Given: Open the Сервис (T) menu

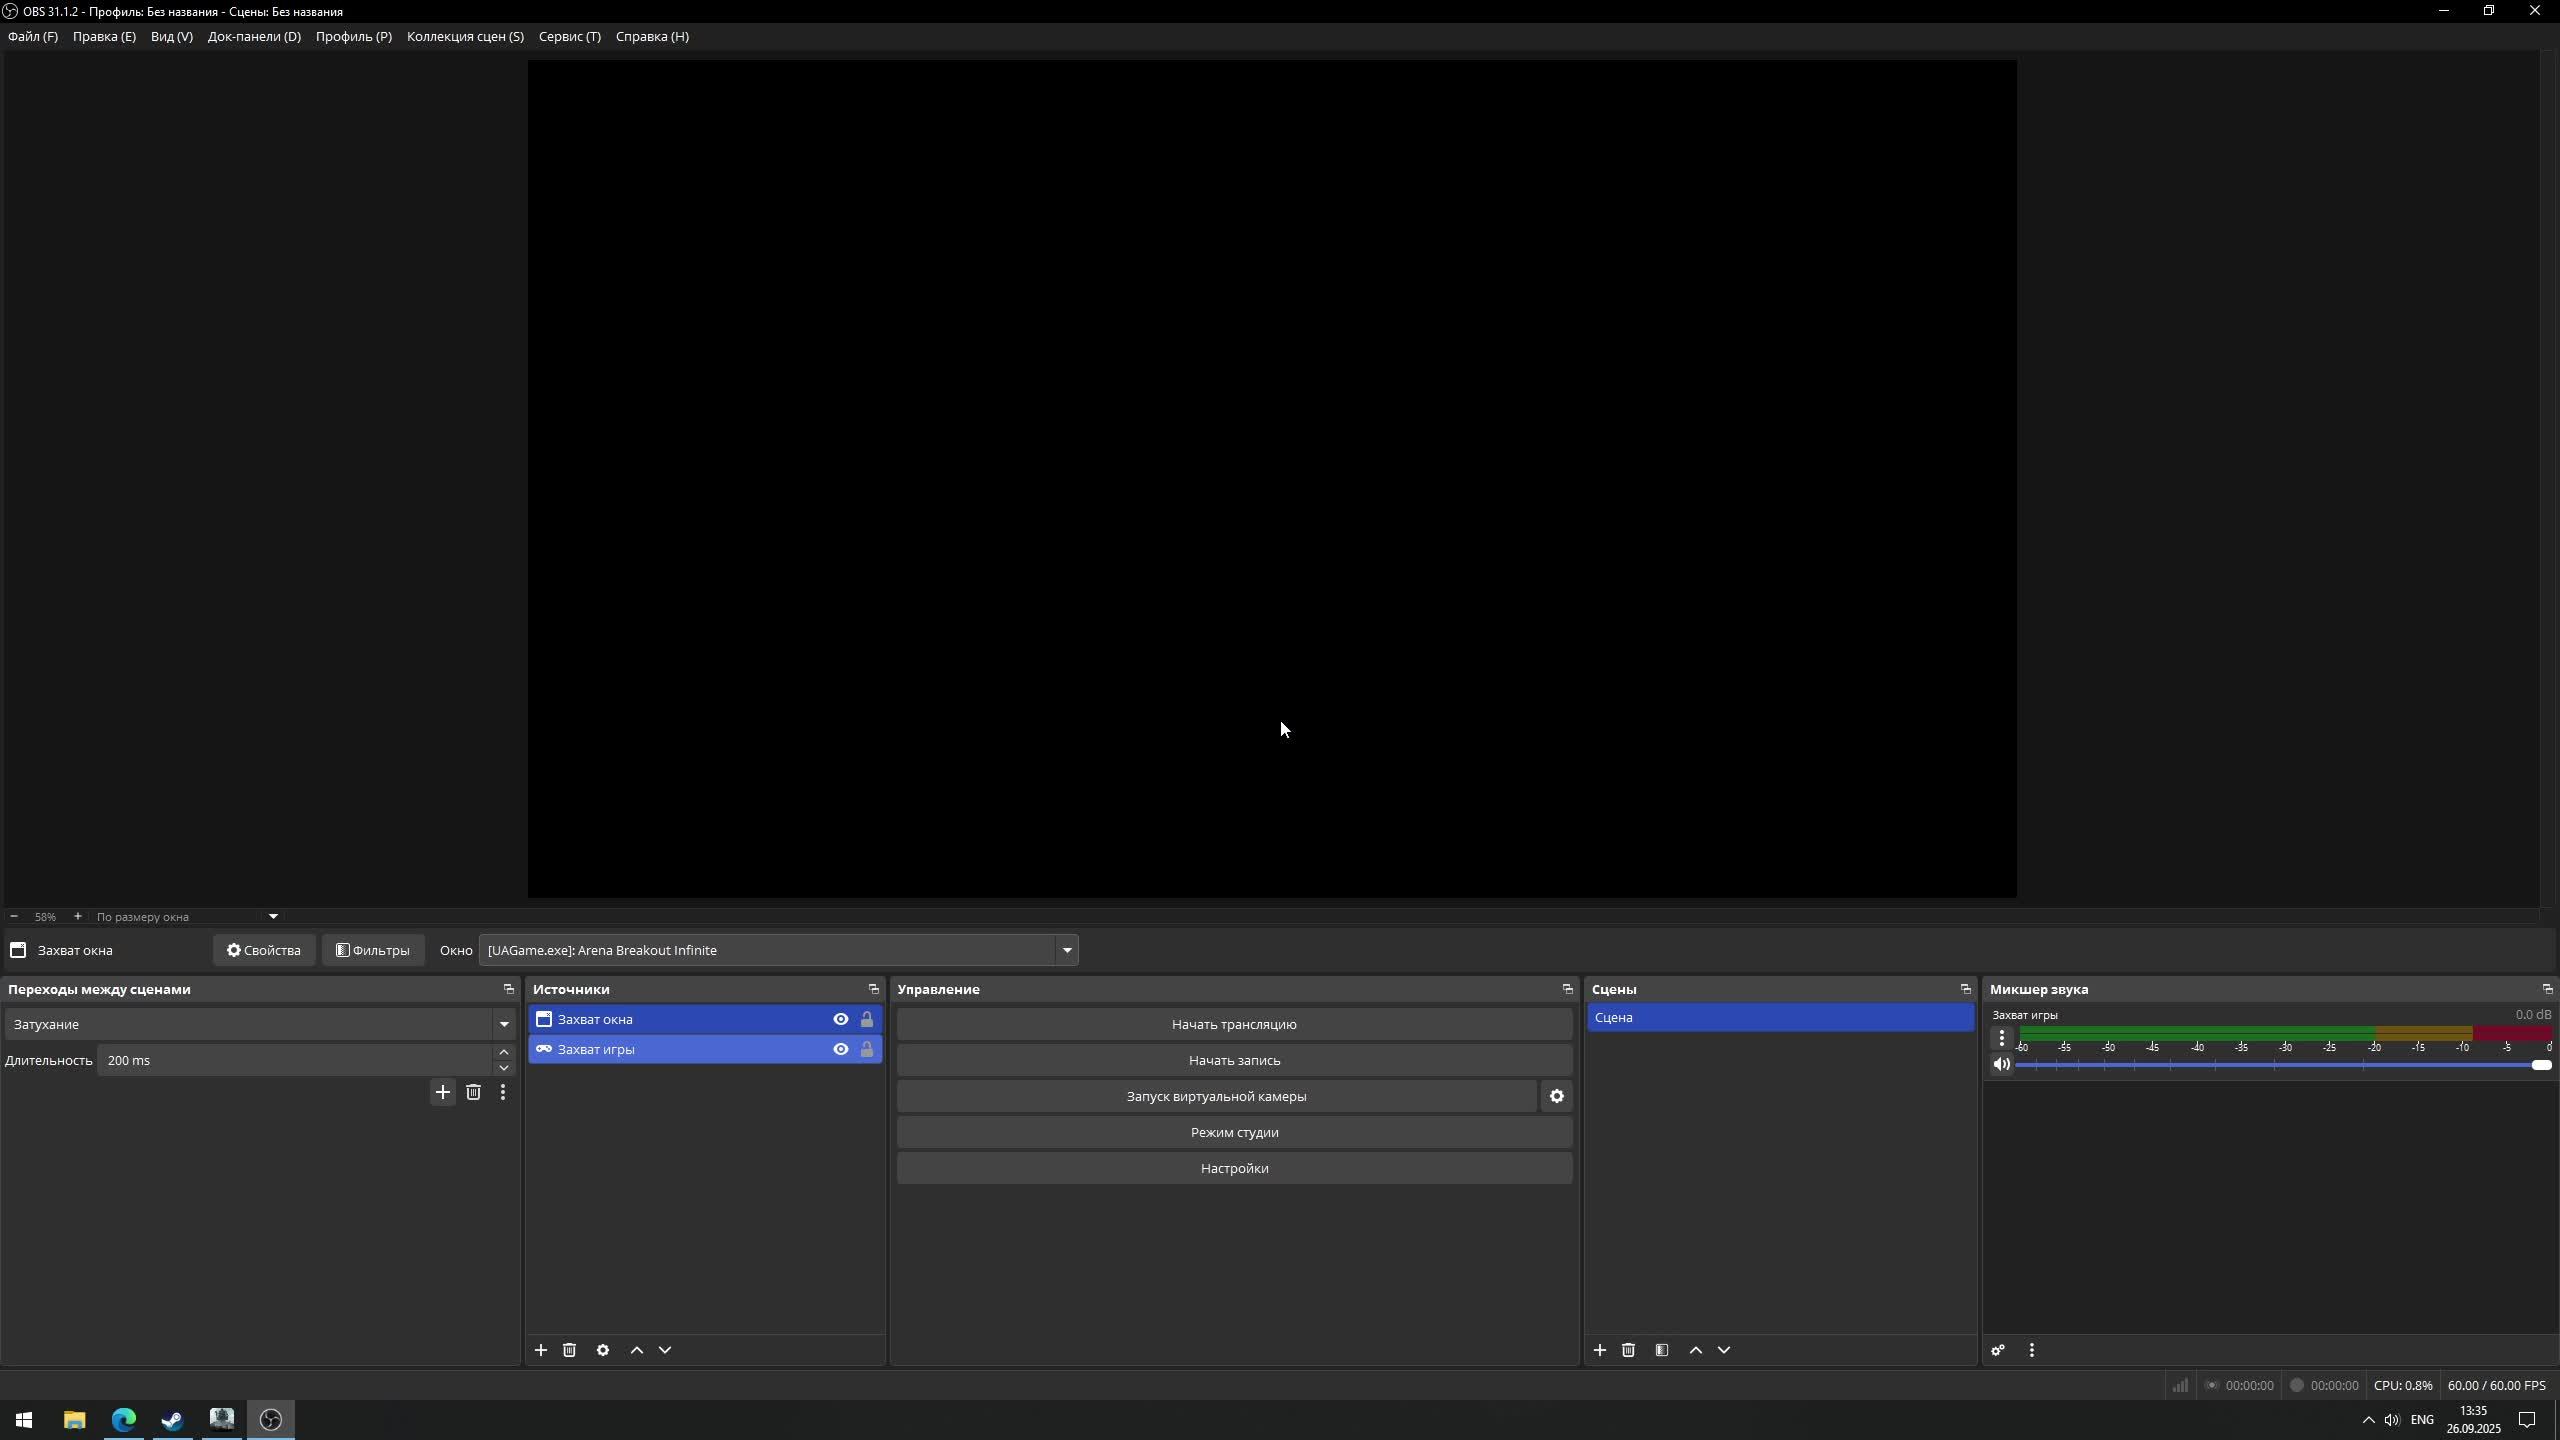Looking at the screenshot, I should [x=569, y=36].
